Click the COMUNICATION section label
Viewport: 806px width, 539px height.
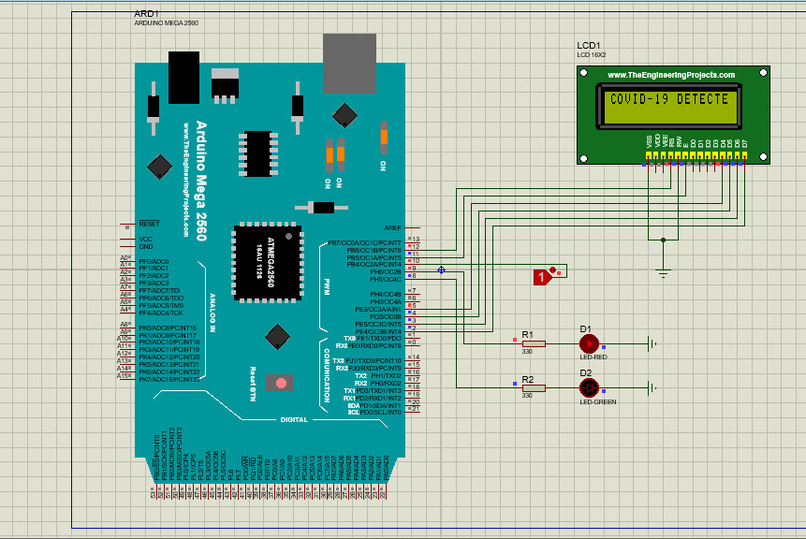coord(326,376)
